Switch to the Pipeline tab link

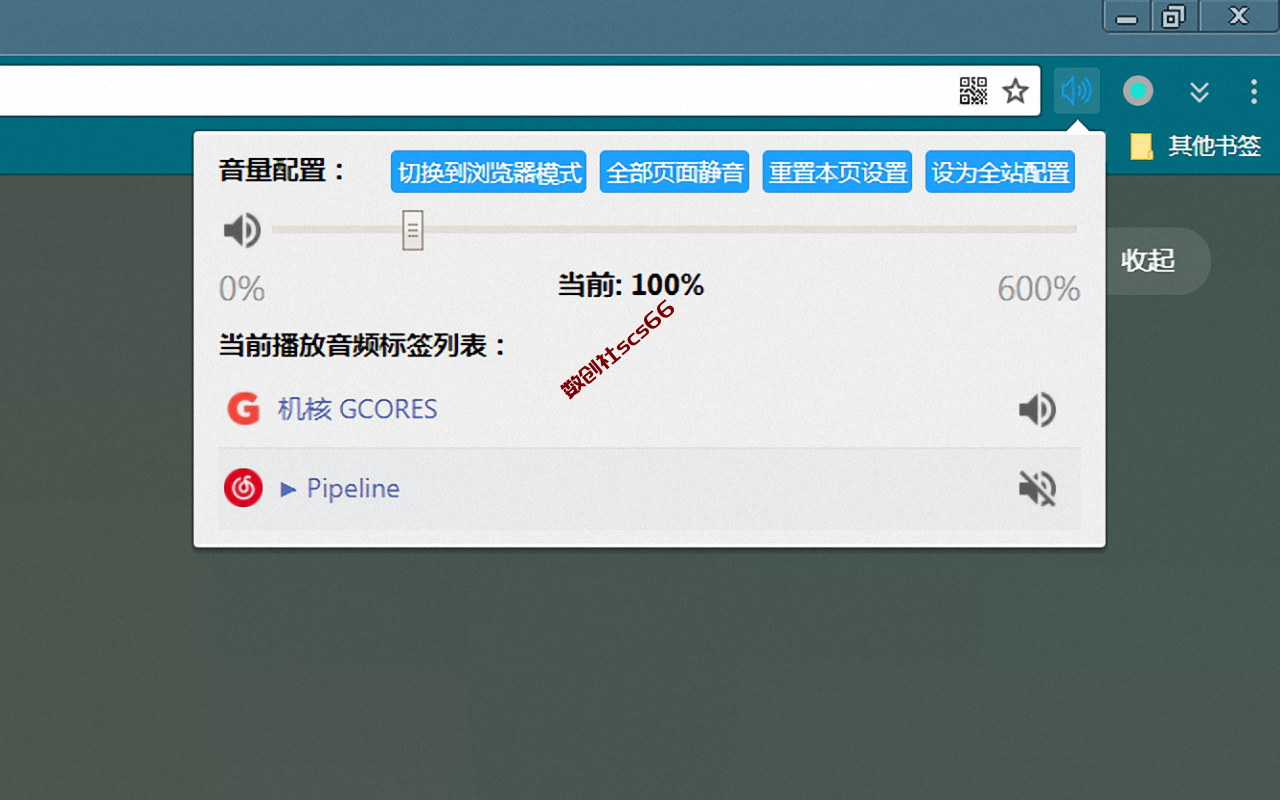(340, 489)
